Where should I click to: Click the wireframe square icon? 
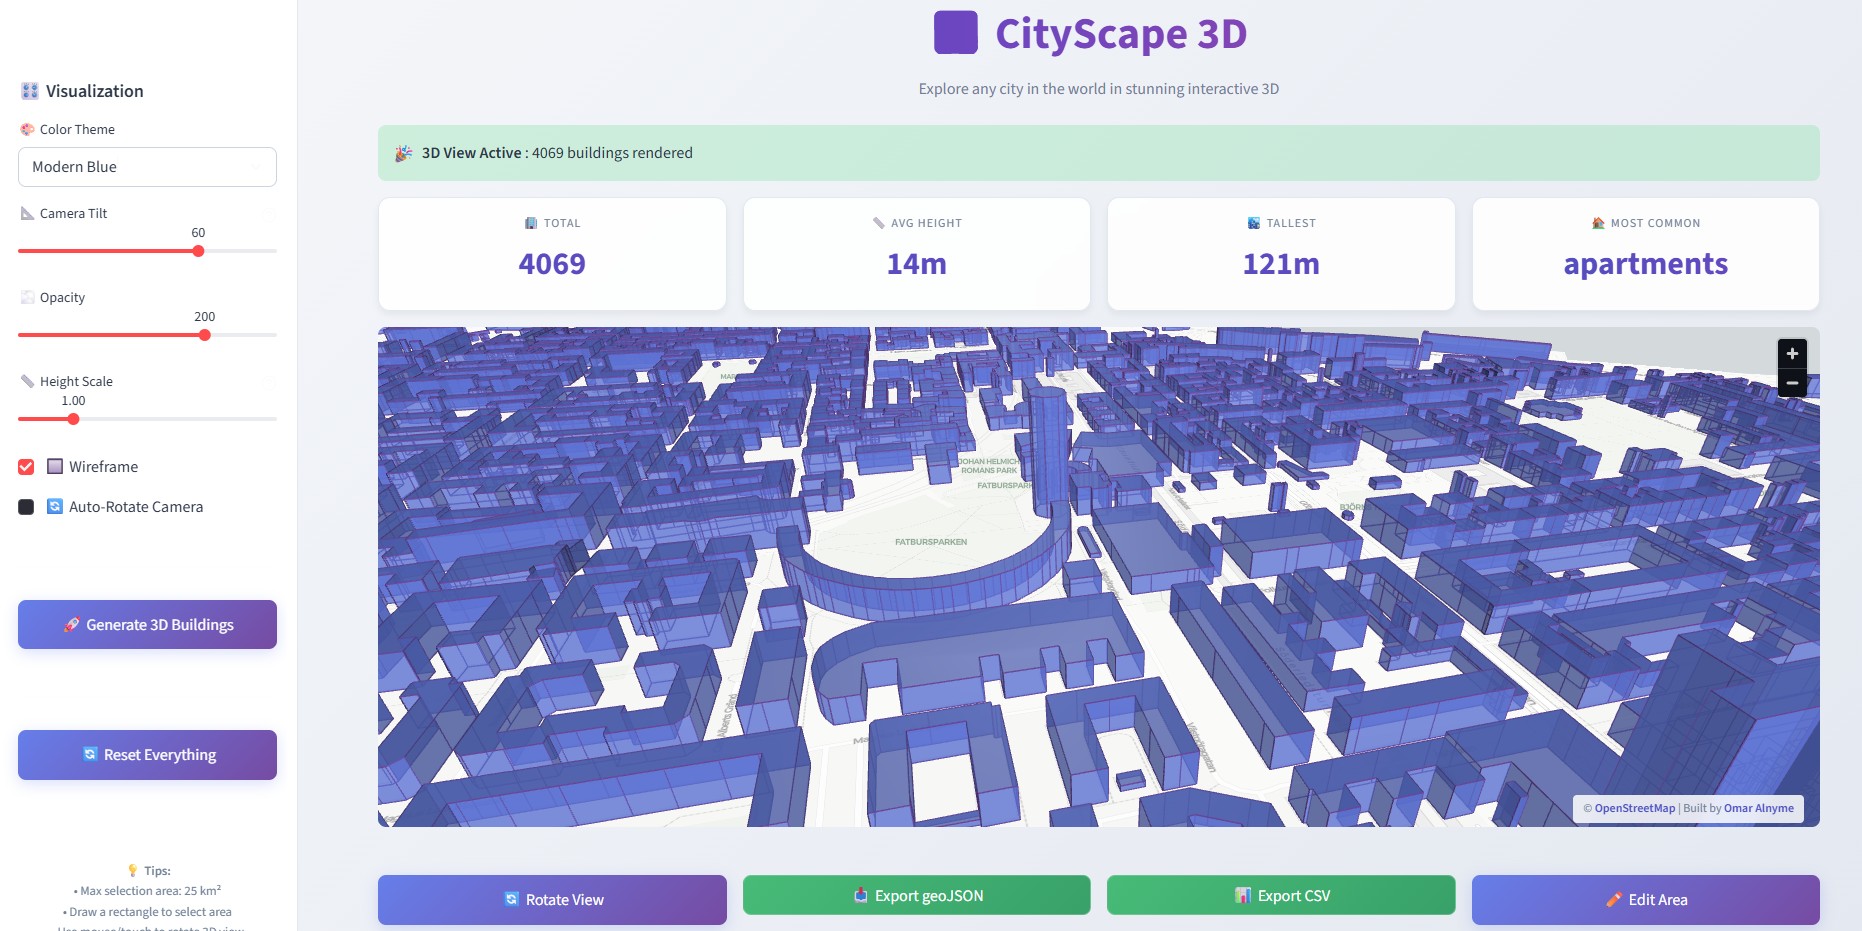(x=55, y=466)
